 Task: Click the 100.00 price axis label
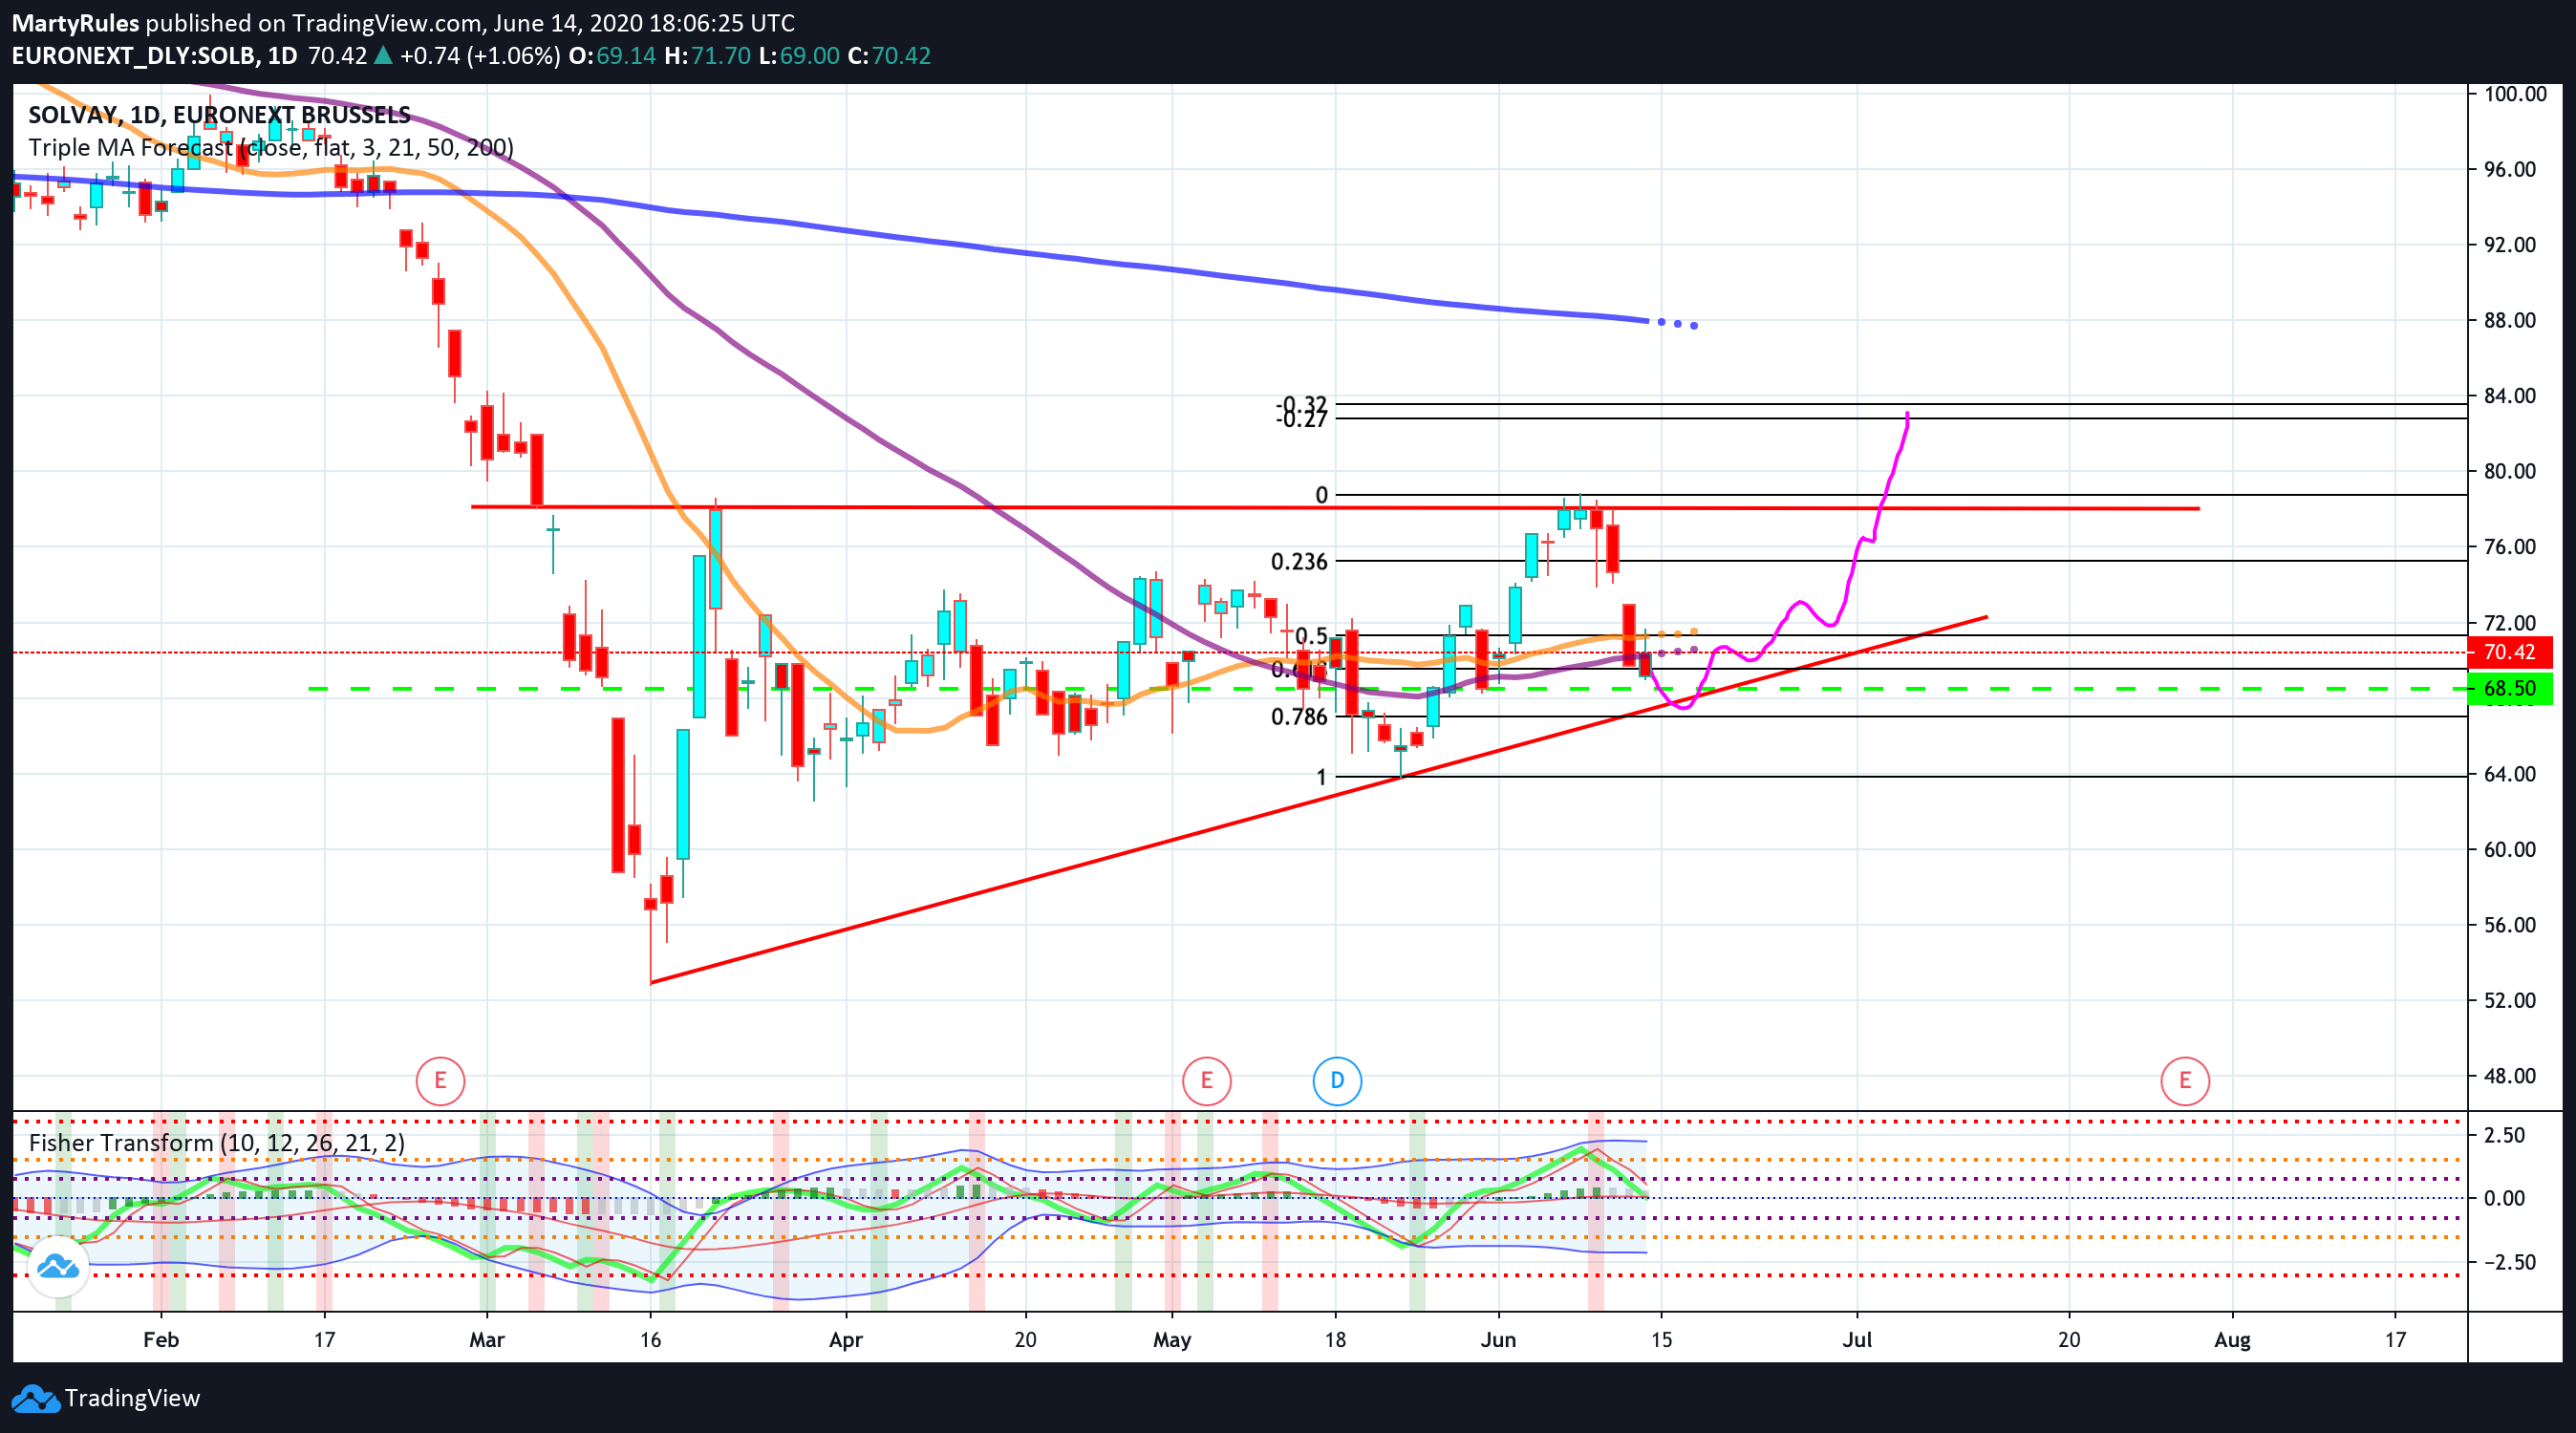[2516, 93]
